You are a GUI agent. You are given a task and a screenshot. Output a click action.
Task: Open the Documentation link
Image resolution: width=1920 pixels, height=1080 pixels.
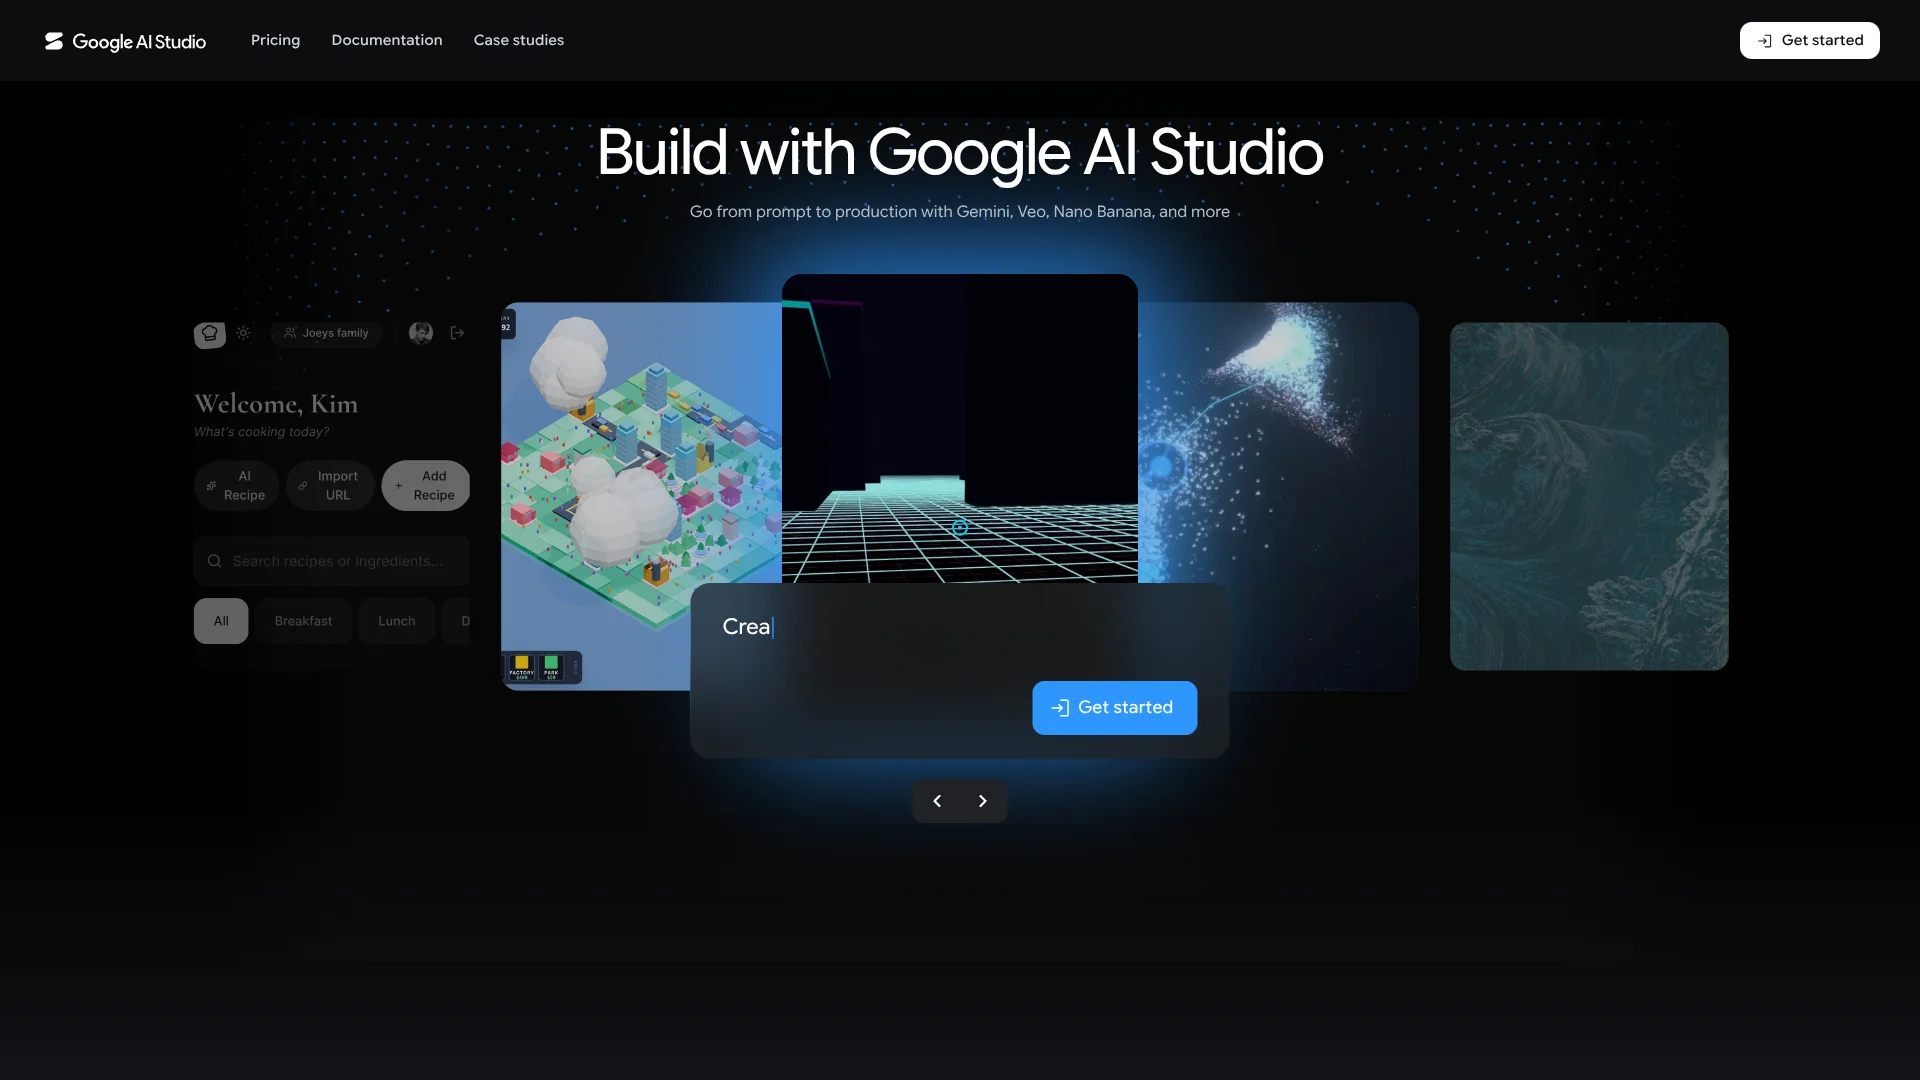click(x=386, y=40)
